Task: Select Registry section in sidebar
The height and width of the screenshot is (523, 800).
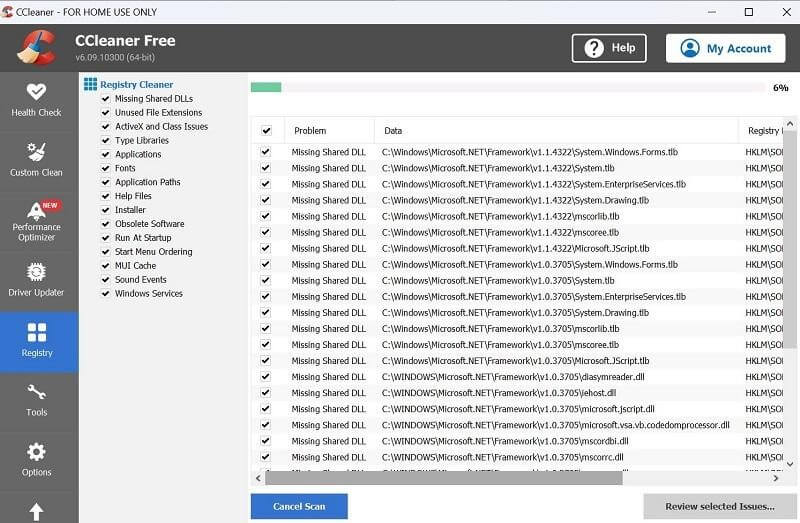Action: click(x=37, y=342)
